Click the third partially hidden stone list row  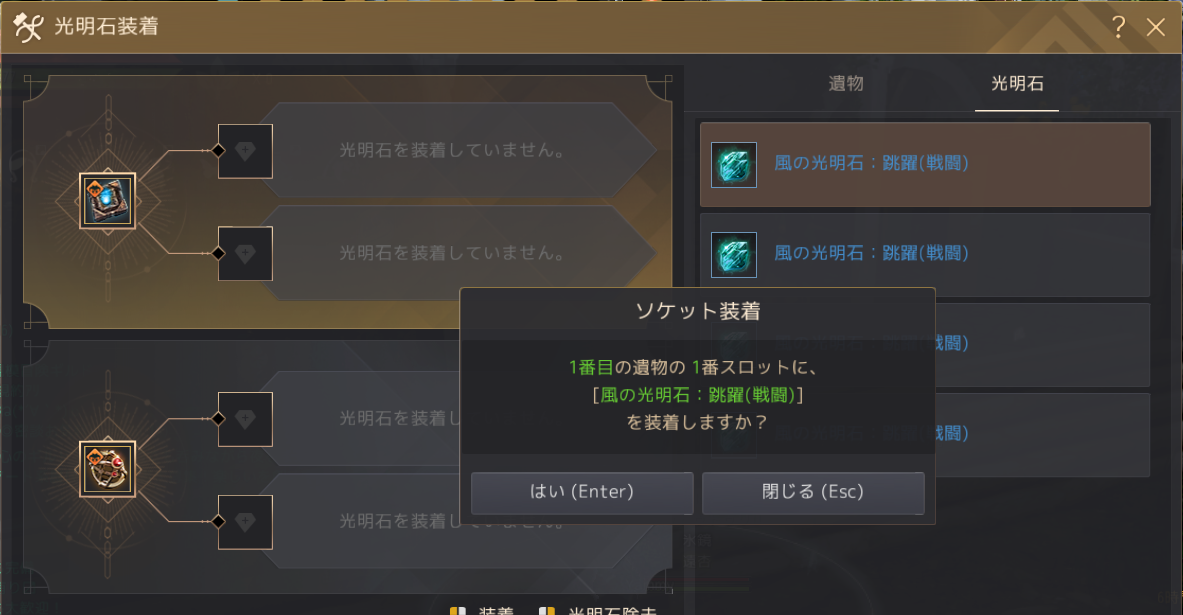pyautogui.click(x=1043, y=345)
